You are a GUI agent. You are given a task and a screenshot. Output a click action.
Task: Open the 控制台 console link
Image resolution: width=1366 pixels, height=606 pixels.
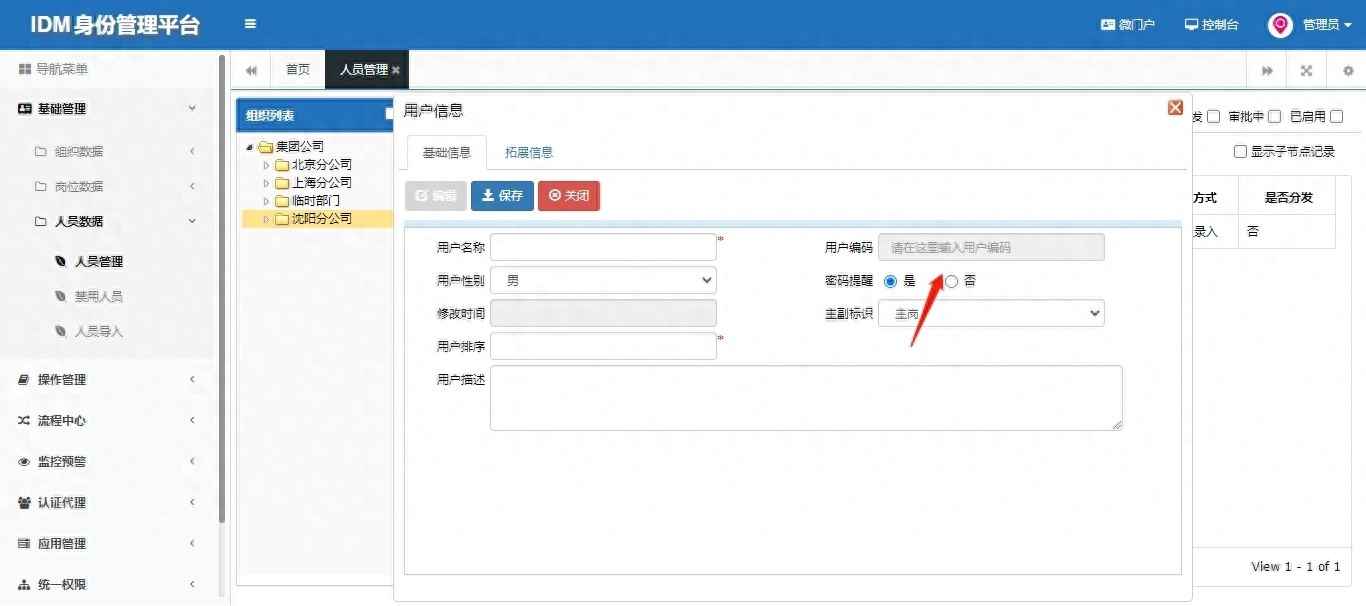pyautogui.click(x=1212, y=24)
